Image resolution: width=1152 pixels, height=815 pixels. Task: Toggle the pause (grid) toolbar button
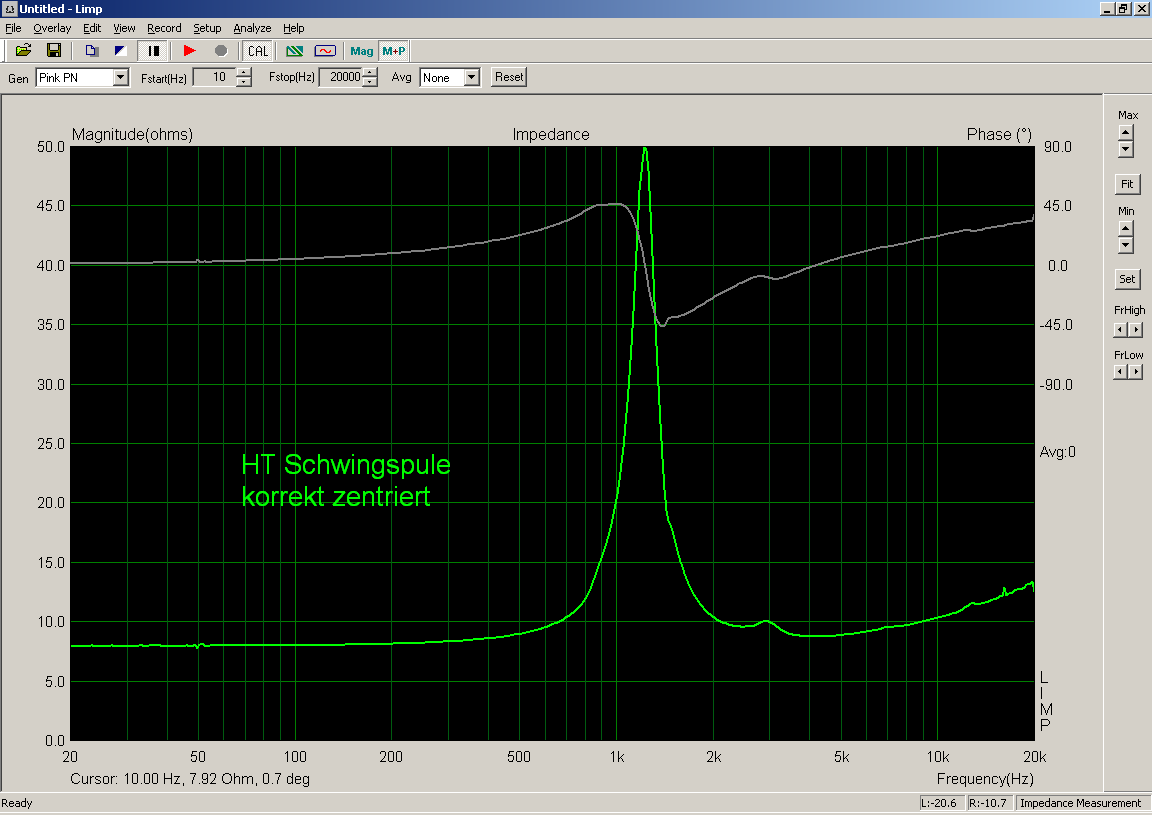[x=154, y=51]
